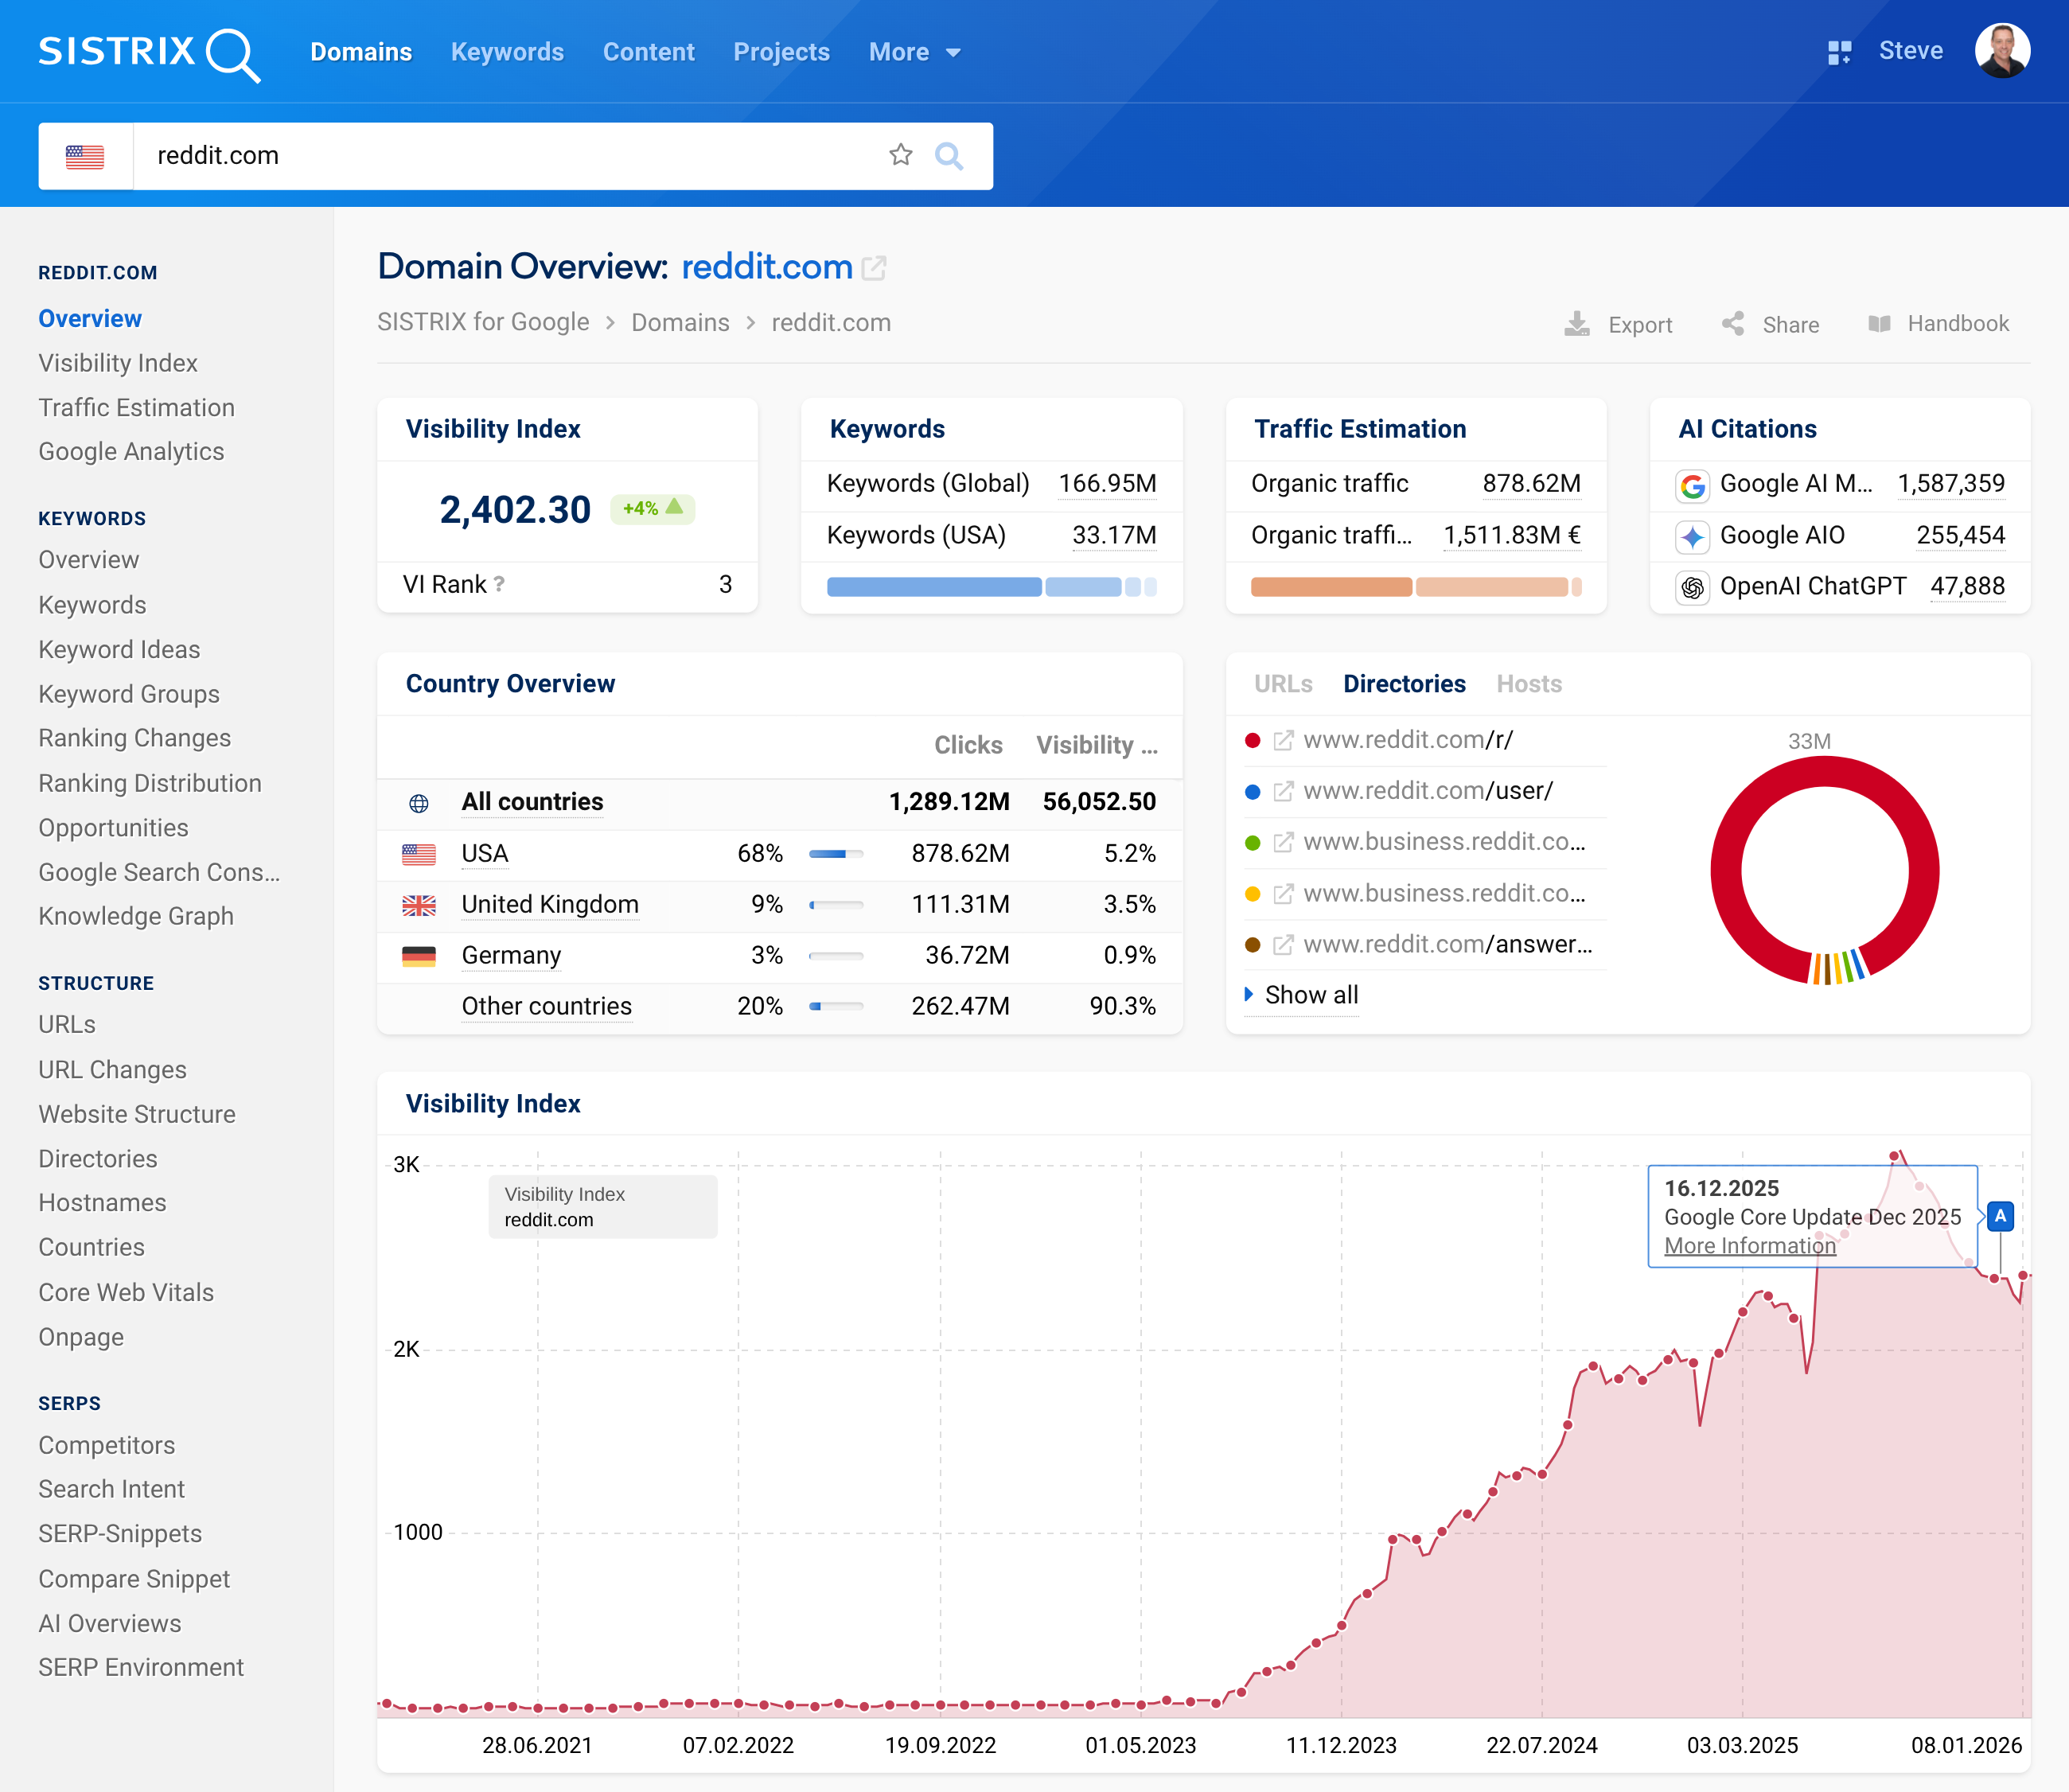
Task: Click the red legend dot for www.reddit.com/r/
Action: click(x=1252, y=740)
